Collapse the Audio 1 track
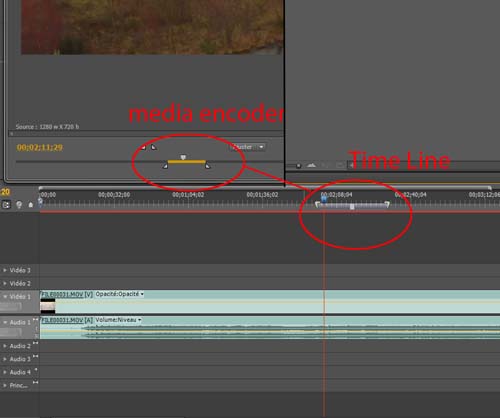Screen dimensions: 500x418 (x=5, y=322)
